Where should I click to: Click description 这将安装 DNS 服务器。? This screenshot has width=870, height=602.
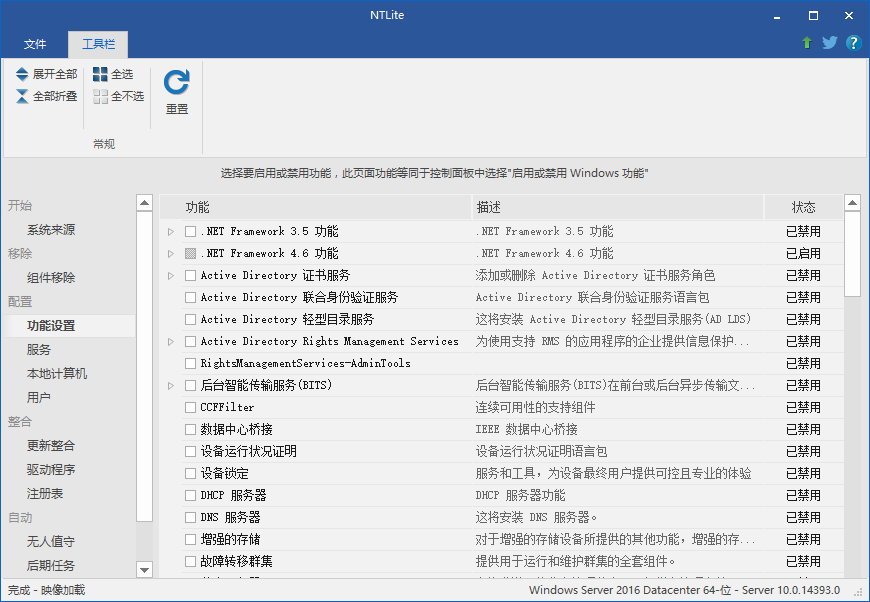click(x=536, y=518)
